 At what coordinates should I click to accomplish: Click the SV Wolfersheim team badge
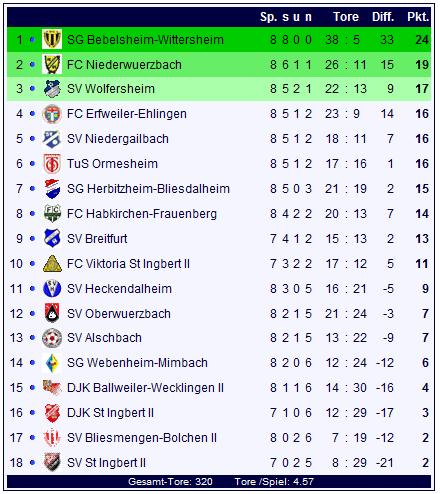pyautogui.click(x=52, y=89)
